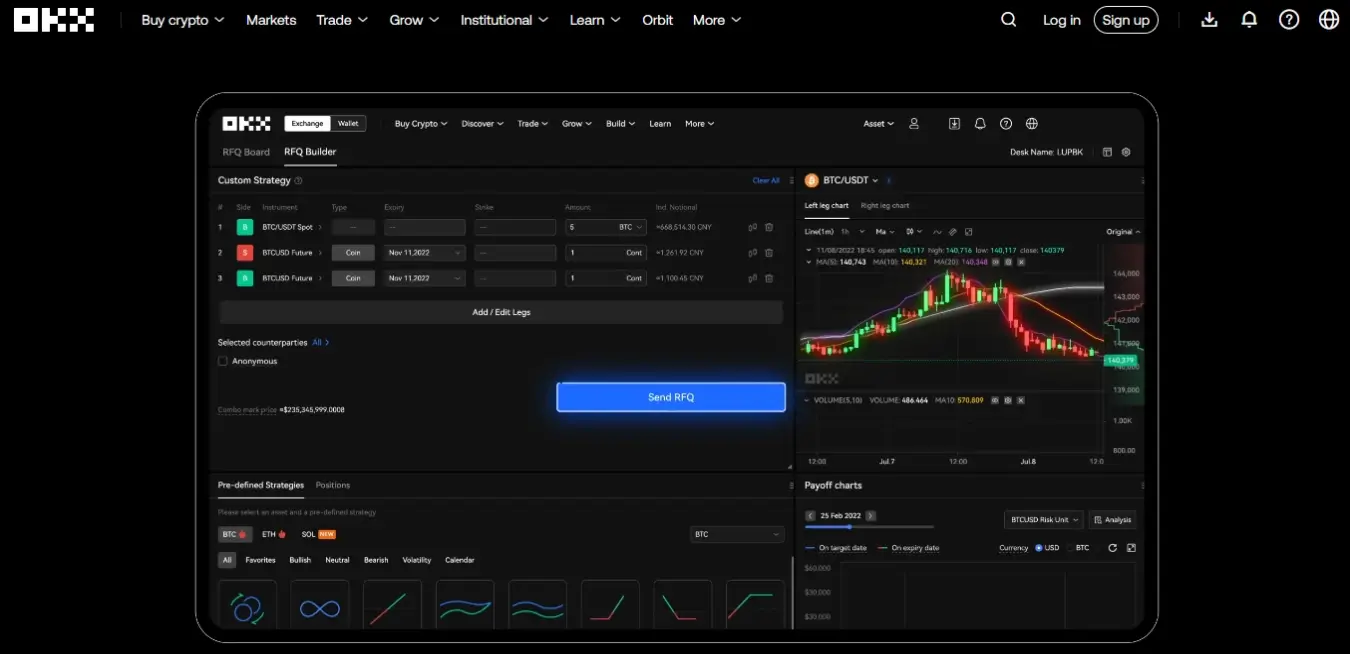Go to the previous date arrow before 25 Feb 2022
The height and width of the screenshot is (654, 1350).
[810, 516]
